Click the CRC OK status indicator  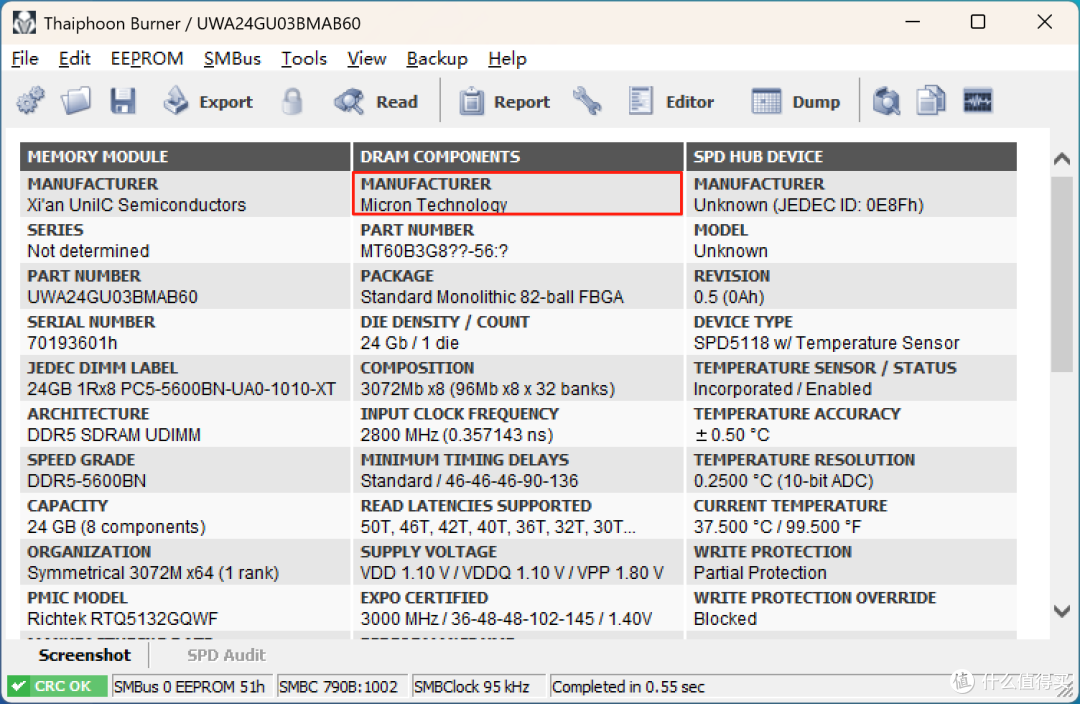(58, 687)
